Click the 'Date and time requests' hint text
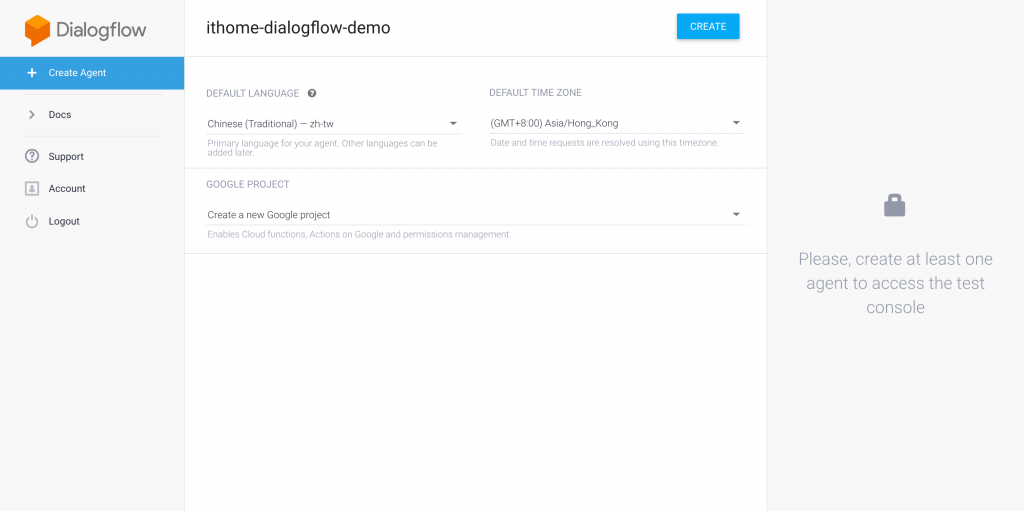 pyautogui.click(x=605, y=142)
